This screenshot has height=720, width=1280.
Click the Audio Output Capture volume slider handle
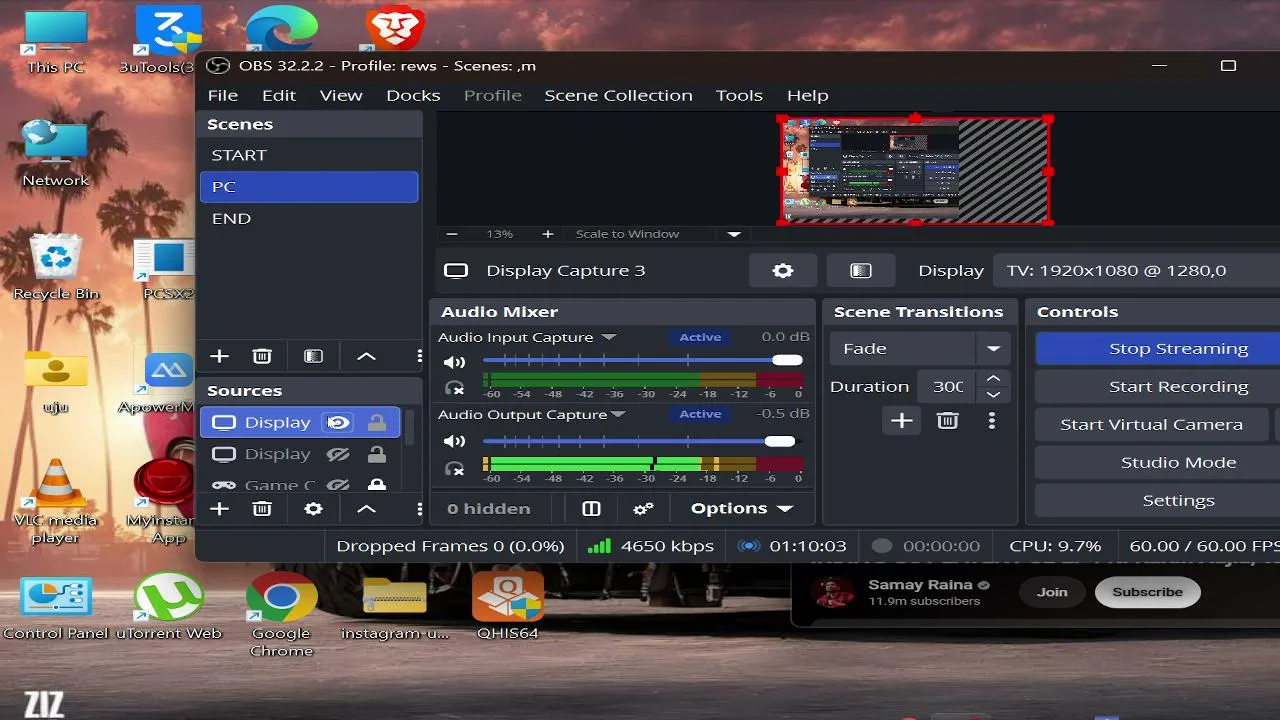pyautogui.click(x=780, y=441)
